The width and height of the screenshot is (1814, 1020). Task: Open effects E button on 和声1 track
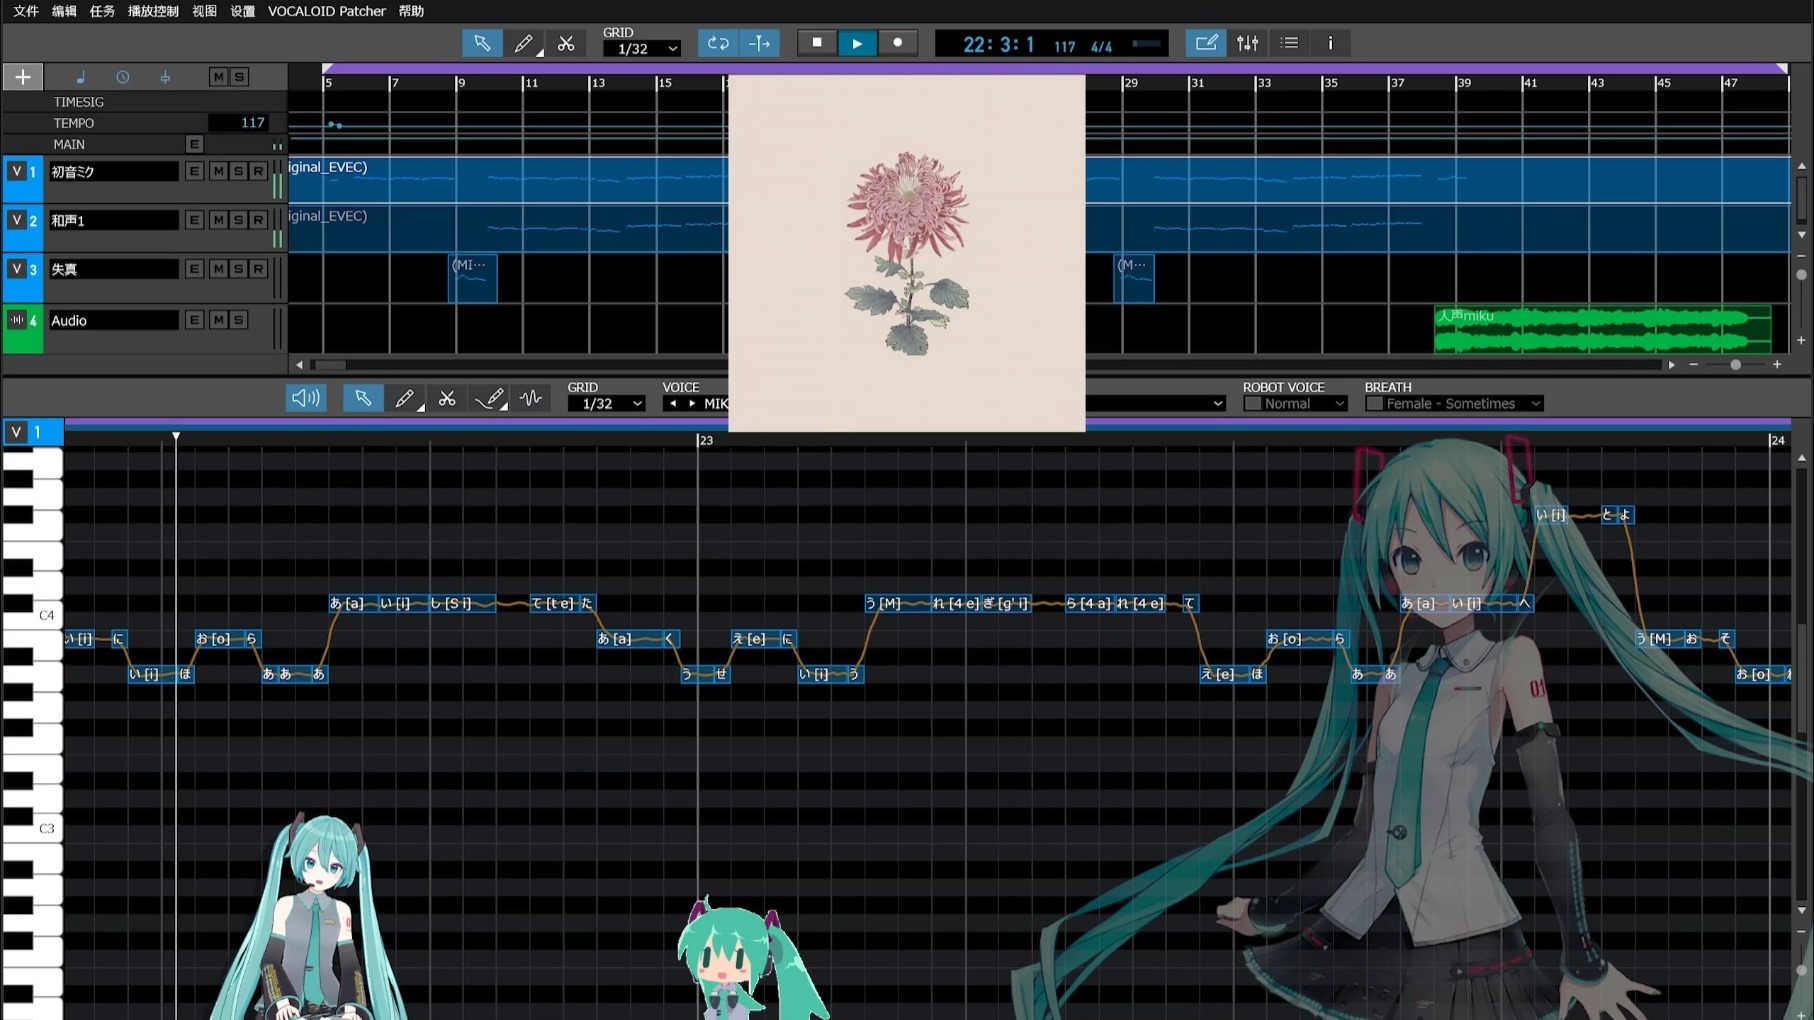pyautogui.click(x=194, y=220)
